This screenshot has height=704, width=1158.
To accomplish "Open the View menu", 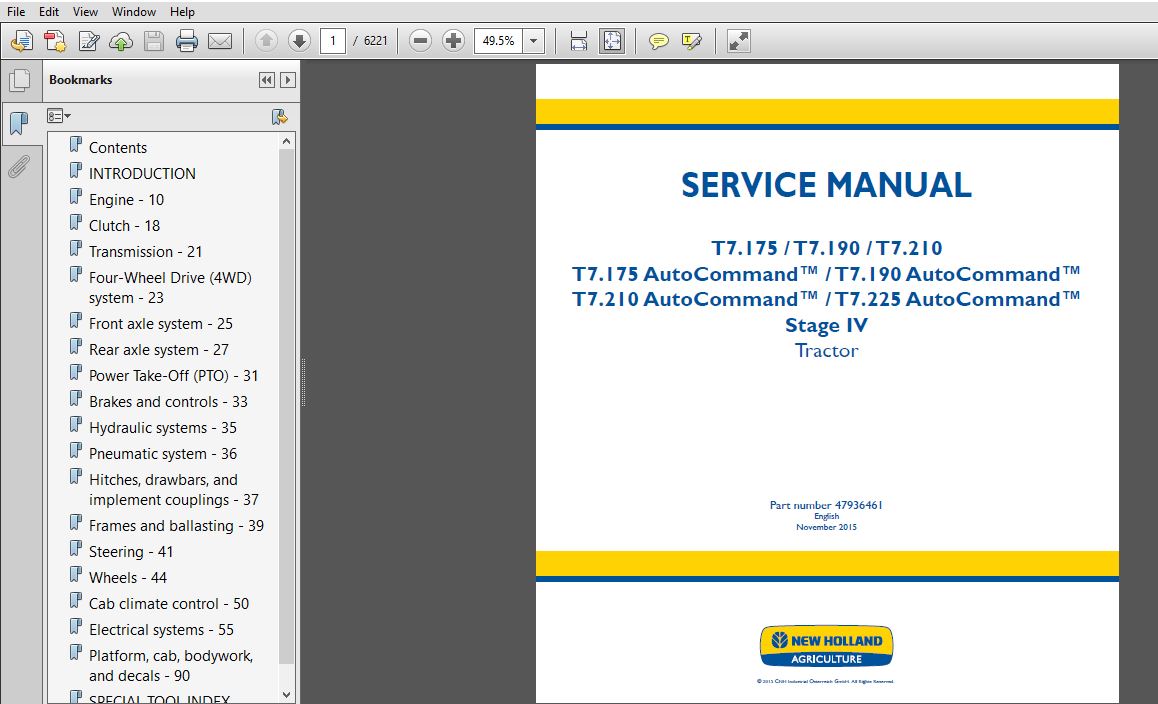I will [85, 12].
